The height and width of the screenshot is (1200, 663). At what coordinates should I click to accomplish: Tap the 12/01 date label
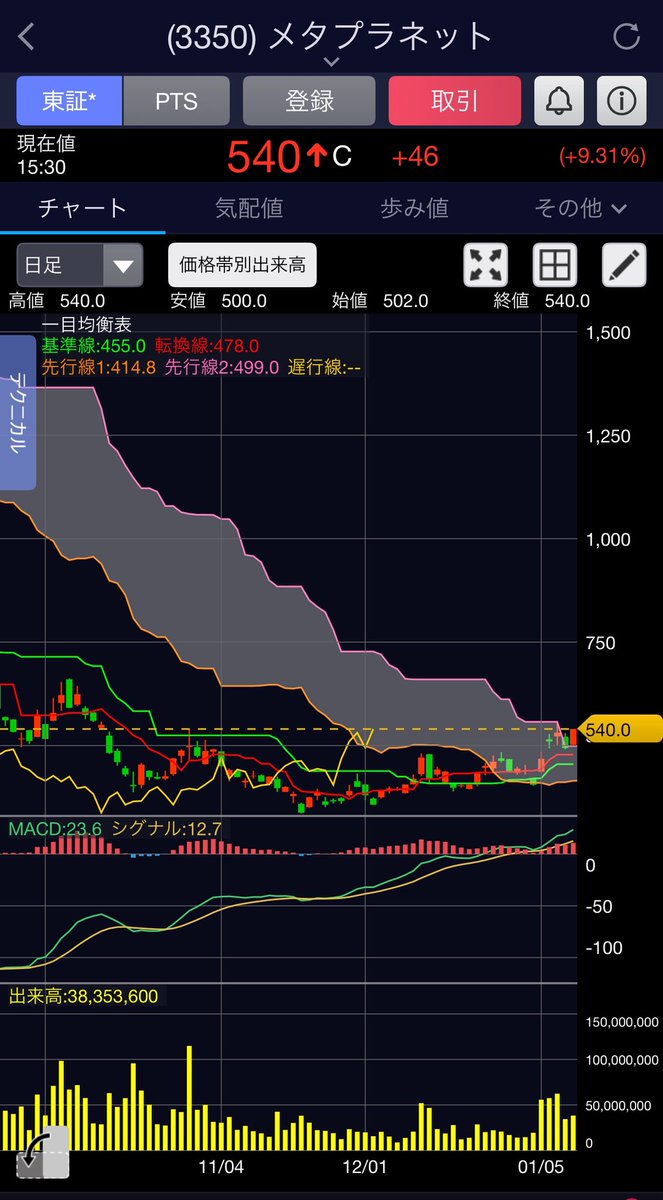tap(365, 1167)
